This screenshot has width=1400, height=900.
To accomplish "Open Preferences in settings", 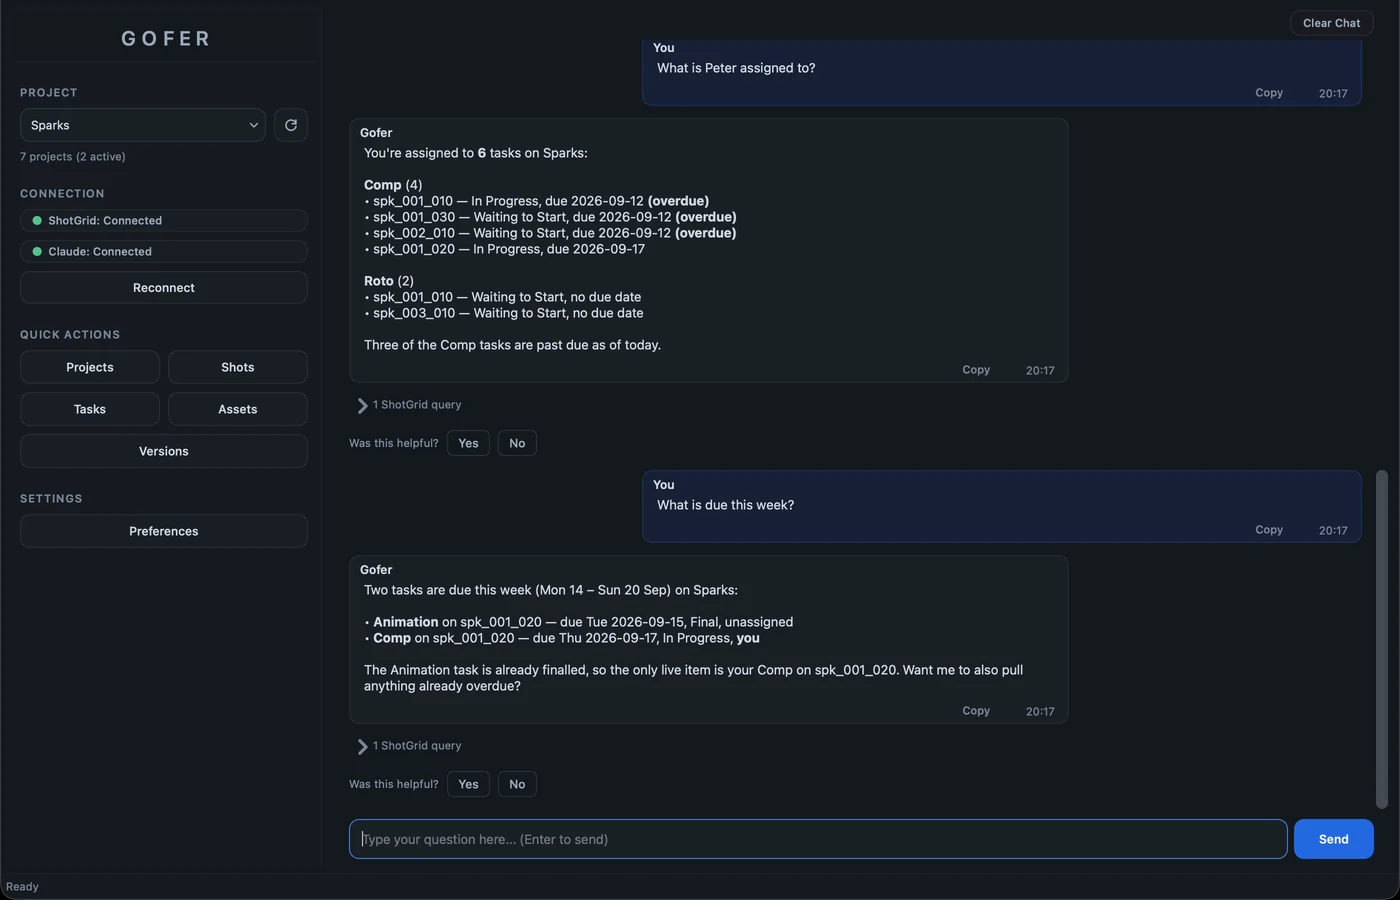I will point(164,531).
